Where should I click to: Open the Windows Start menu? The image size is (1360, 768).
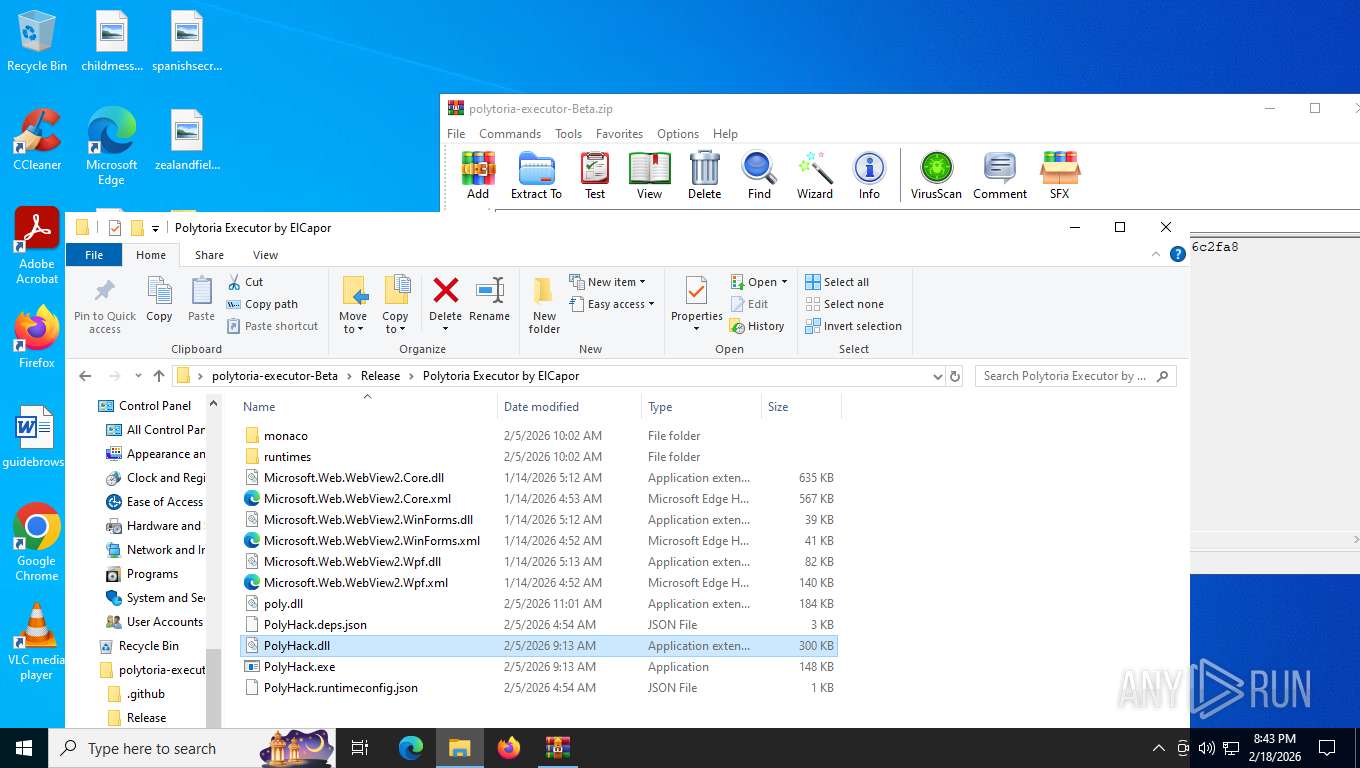23,748
